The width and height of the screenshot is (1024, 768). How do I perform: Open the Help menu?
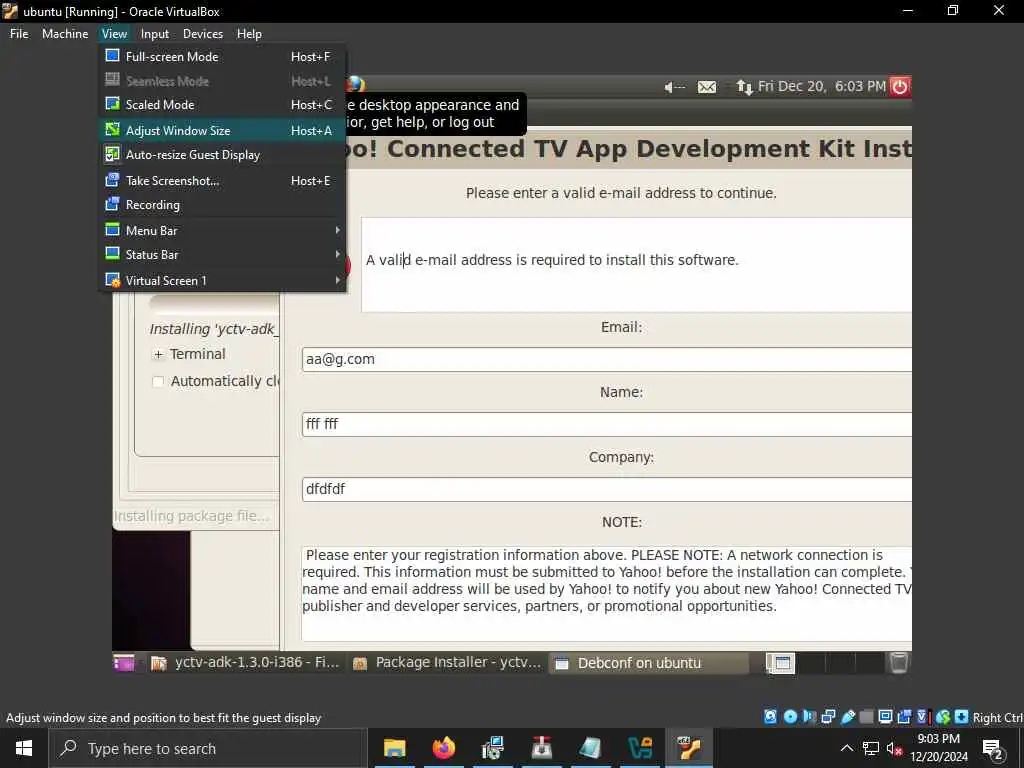coord(249,34)
